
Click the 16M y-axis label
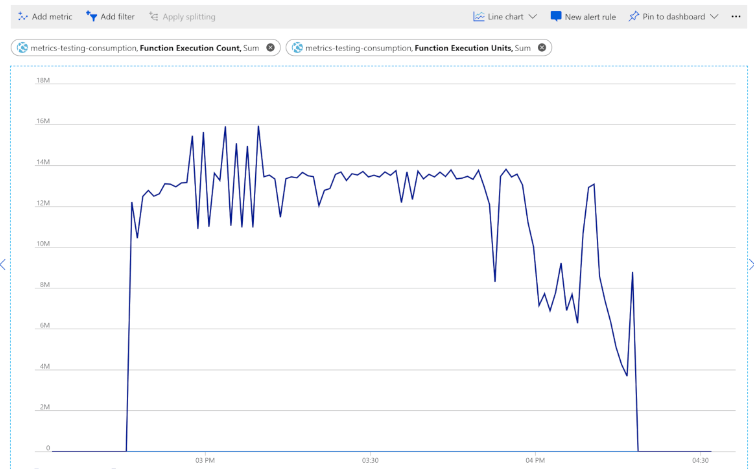point(43,121)
